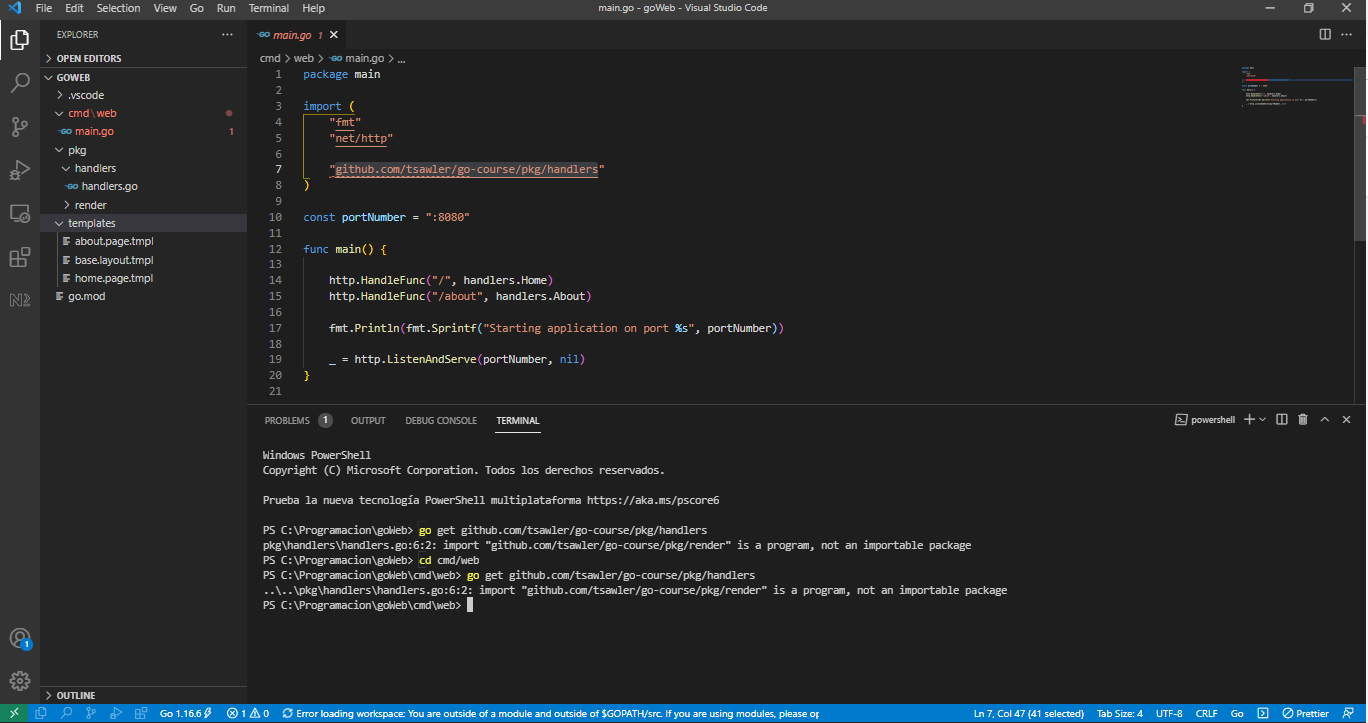
Task: Switch to OUTPUT panel tab
Action: coord(368,420)
